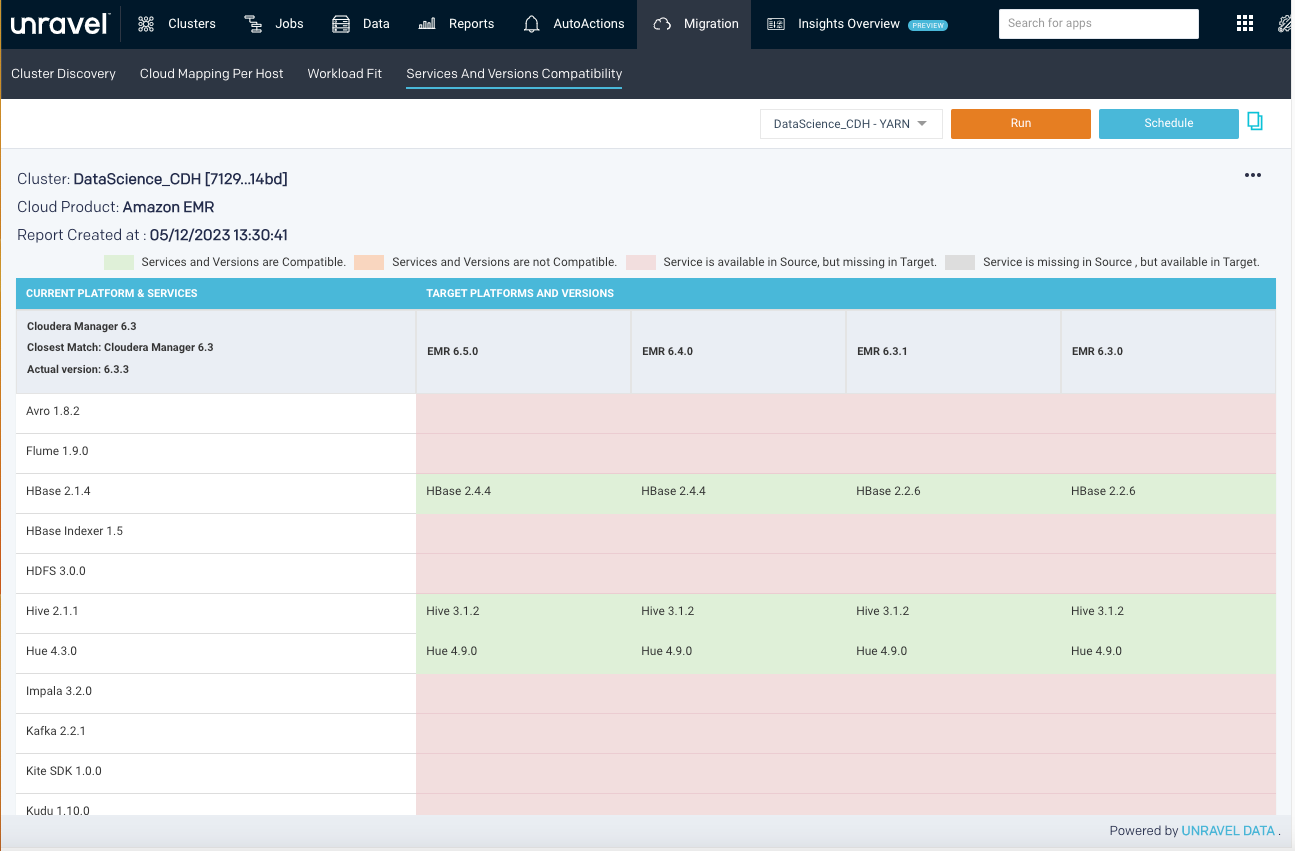The height and width of the screenshot is (851, 1295).
Task: Click the Insights Overview icon
Action: coord(776,24)
